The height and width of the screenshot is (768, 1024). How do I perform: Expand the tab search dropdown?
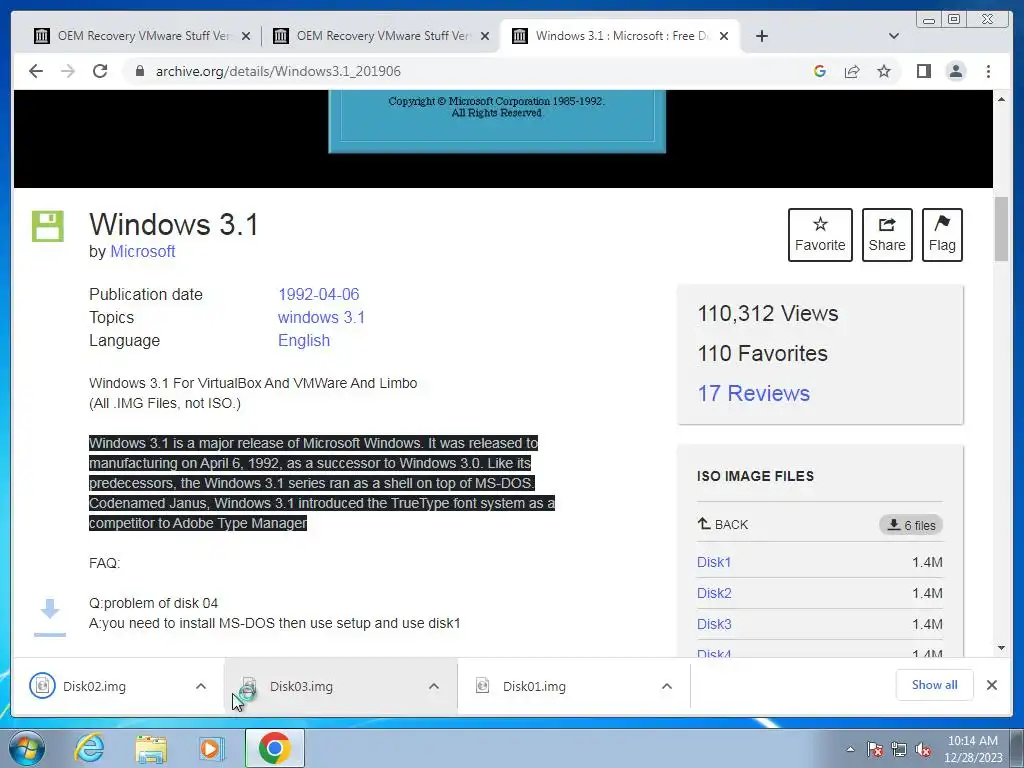tap(894, 36)
